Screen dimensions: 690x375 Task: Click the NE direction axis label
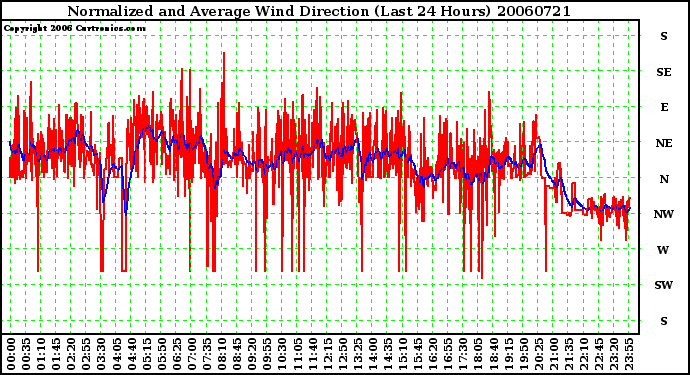point(664,143)
